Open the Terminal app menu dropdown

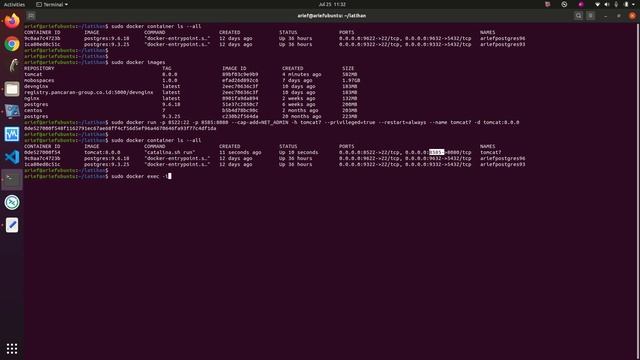(x=52, y=4)
